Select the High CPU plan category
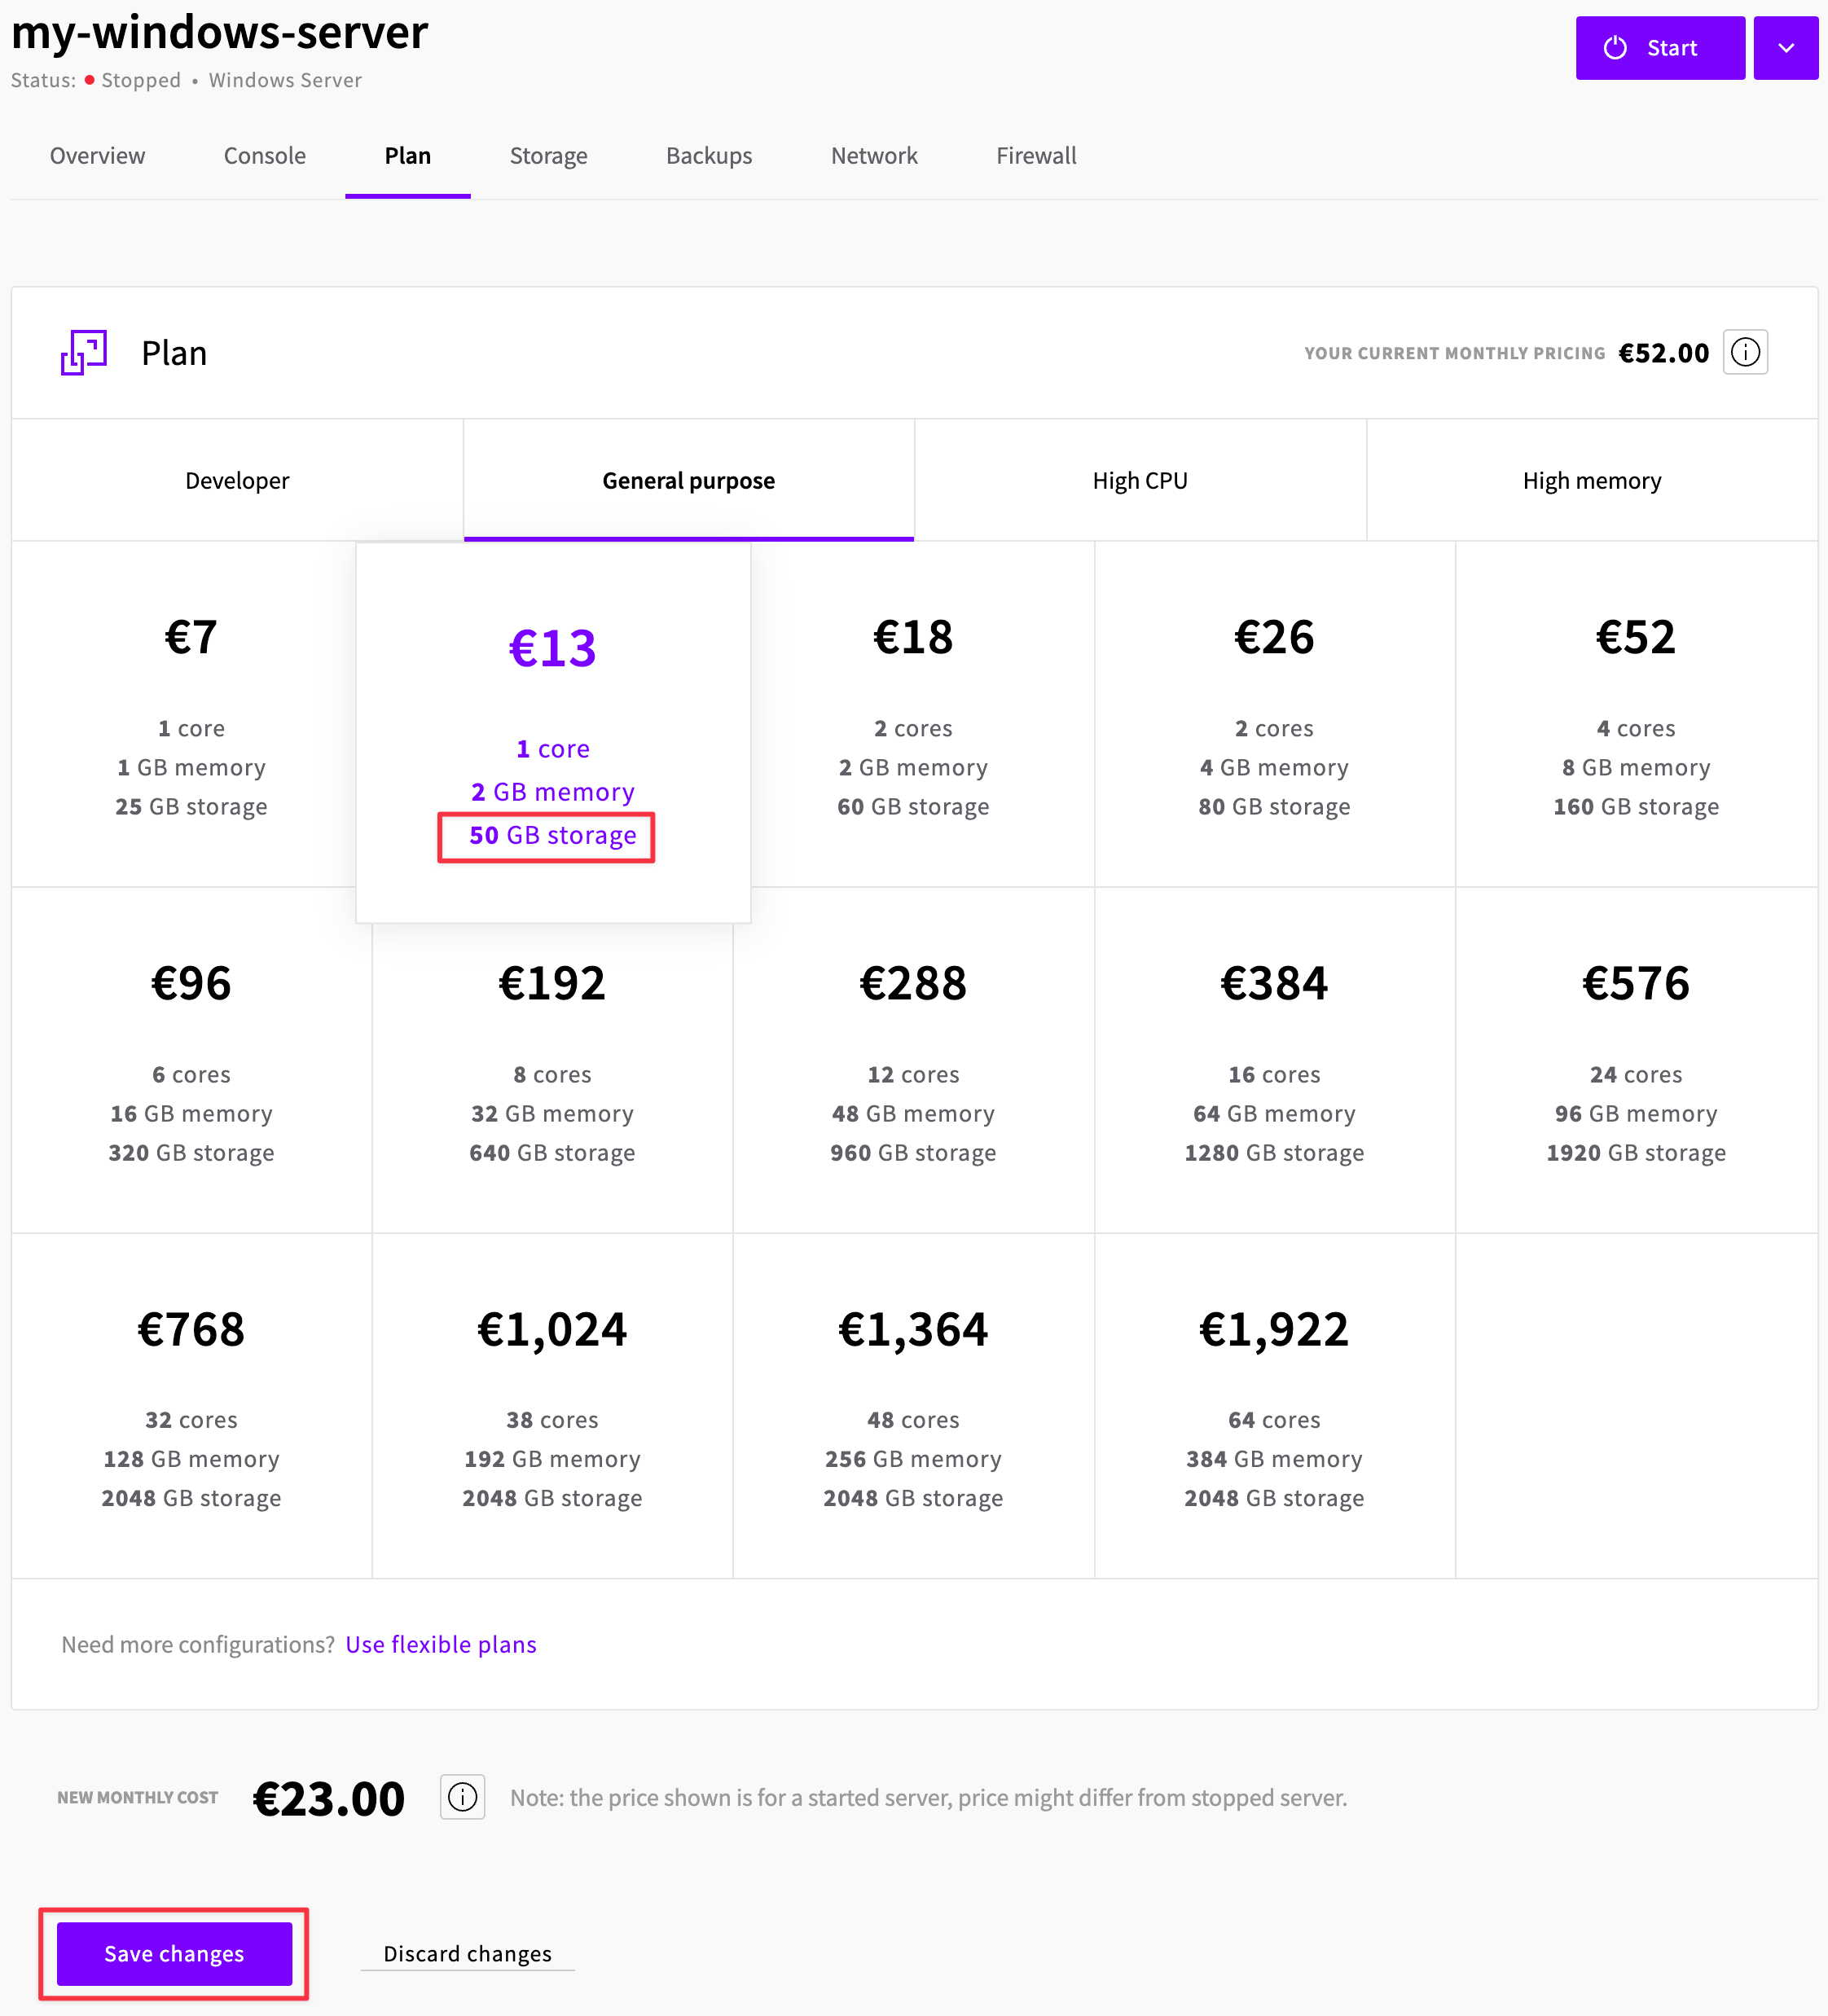The width and height of the screenshot is (1828, 2016). click(1140, 480)
